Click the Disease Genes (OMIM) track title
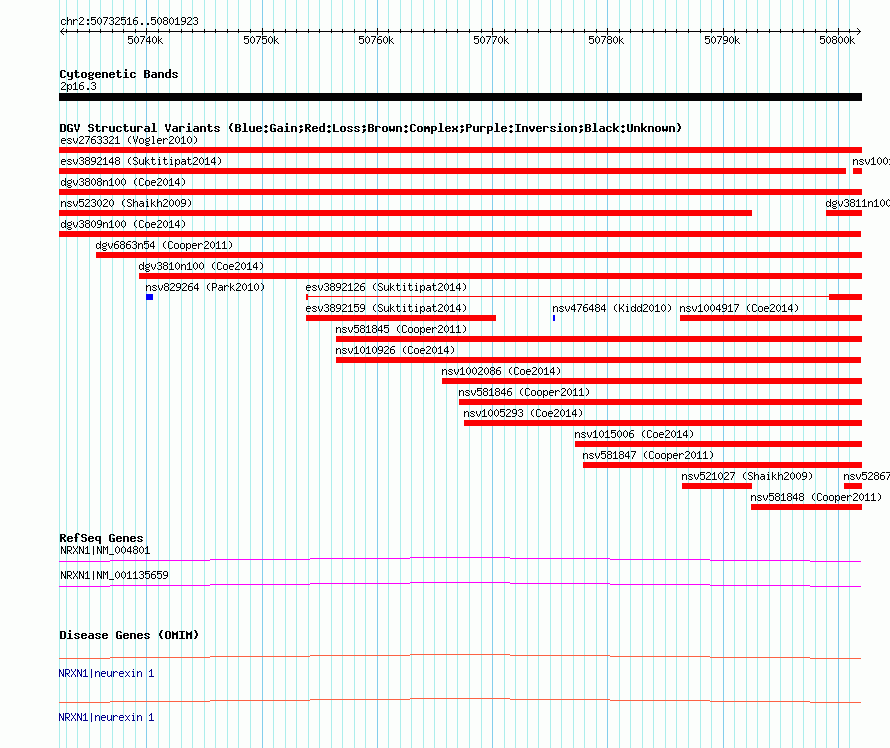 point(129,635)
